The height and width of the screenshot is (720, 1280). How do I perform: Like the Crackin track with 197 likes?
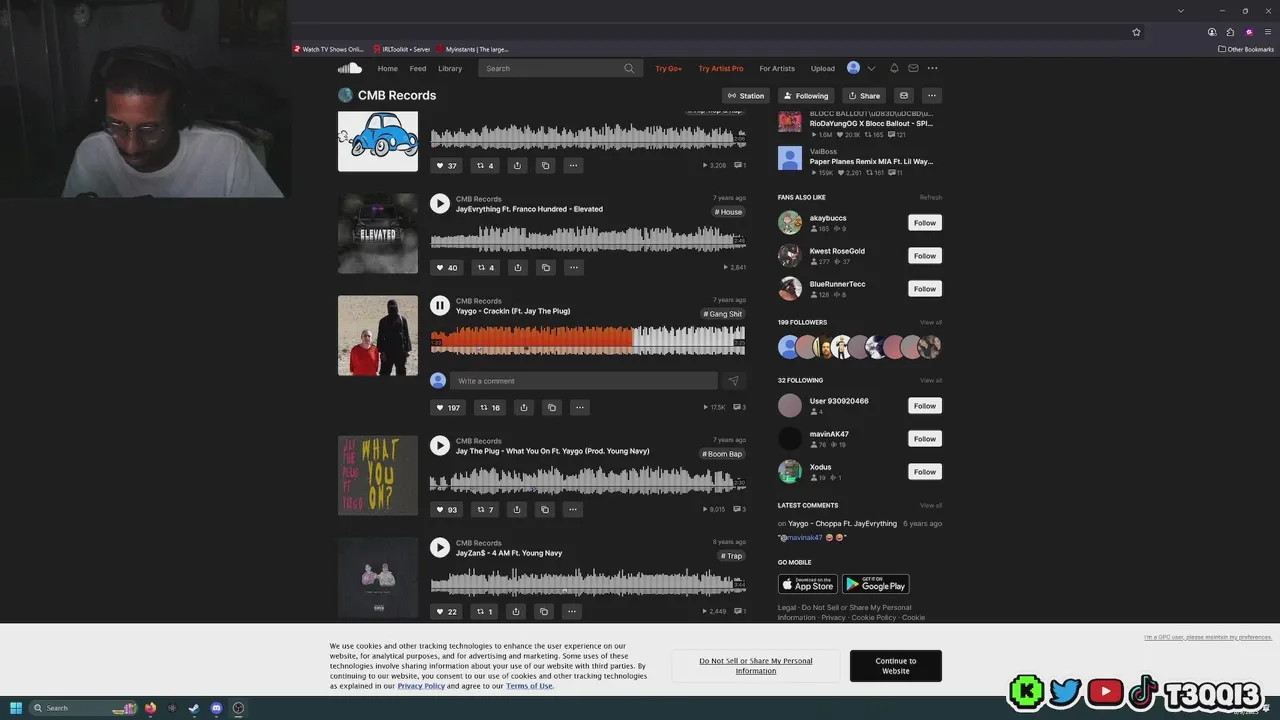tap(447, 407)
